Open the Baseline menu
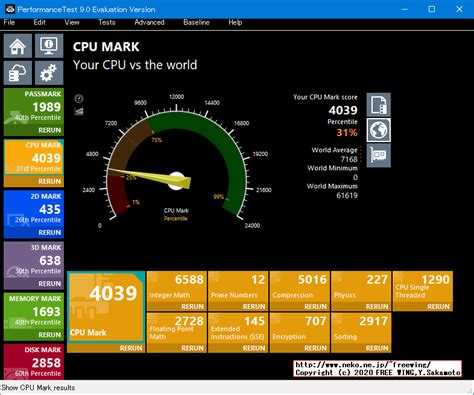Screen dimensions: 474x395 [x=196, y=22]
